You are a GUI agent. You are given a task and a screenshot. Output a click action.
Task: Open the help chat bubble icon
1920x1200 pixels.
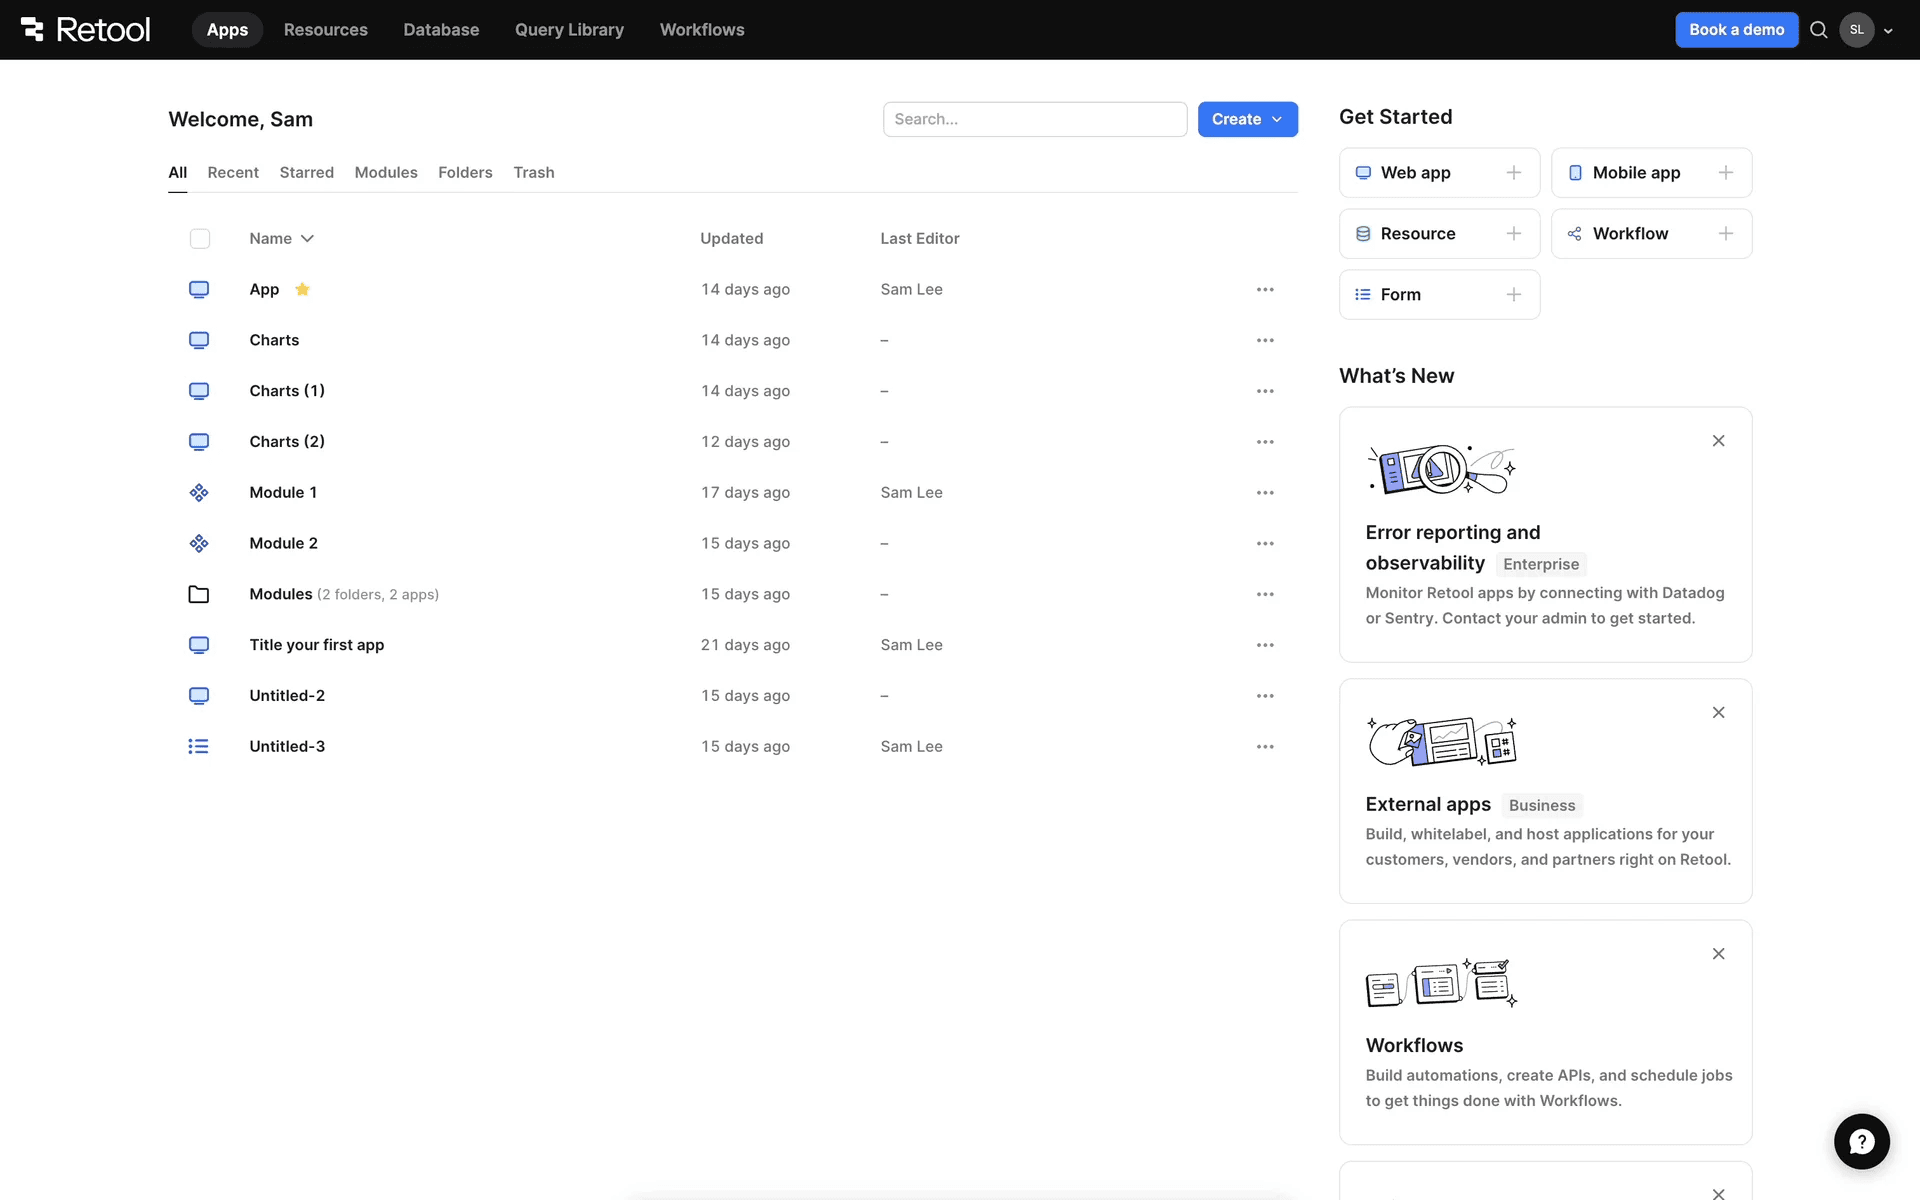coord(1861,1141)
